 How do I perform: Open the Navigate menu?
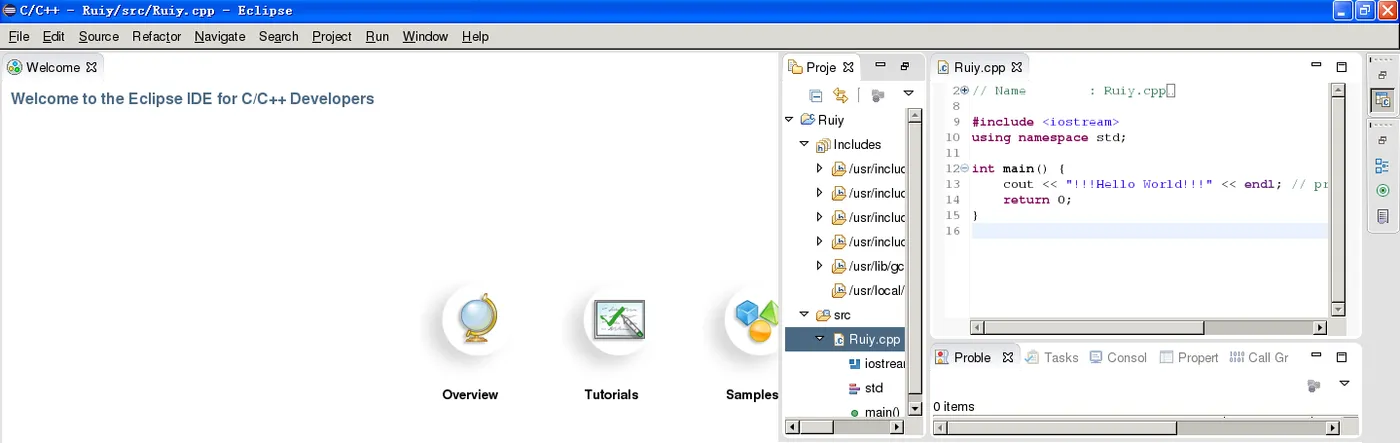coord(220,36)
